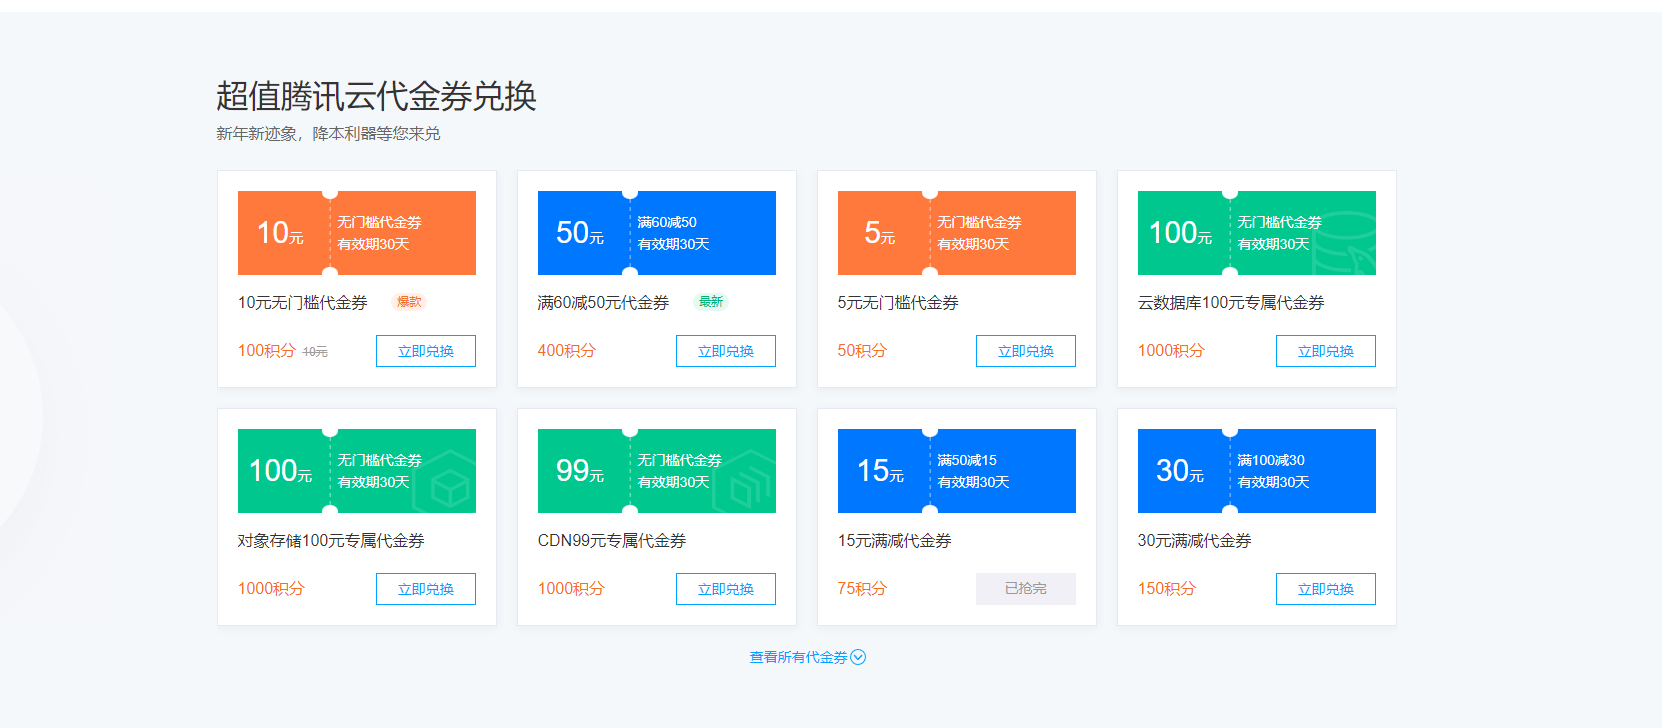Viewport: 1662px width, 728px height.
Task: Click 立即兑换 for 满60减50元代金券
Action: pos(726,351)
